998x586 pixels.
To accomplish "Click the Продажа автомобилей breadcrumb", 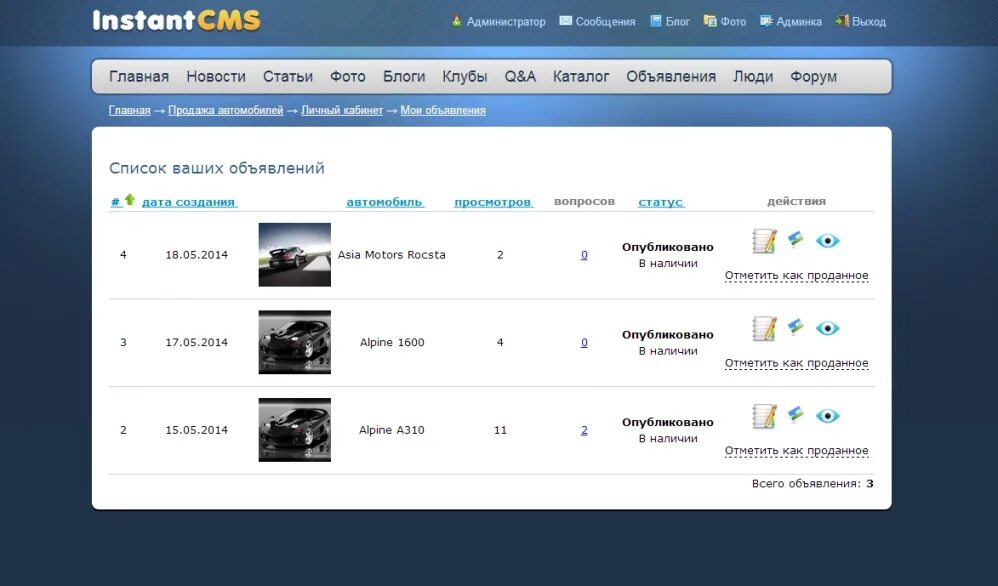I will [x=225, y=110].
